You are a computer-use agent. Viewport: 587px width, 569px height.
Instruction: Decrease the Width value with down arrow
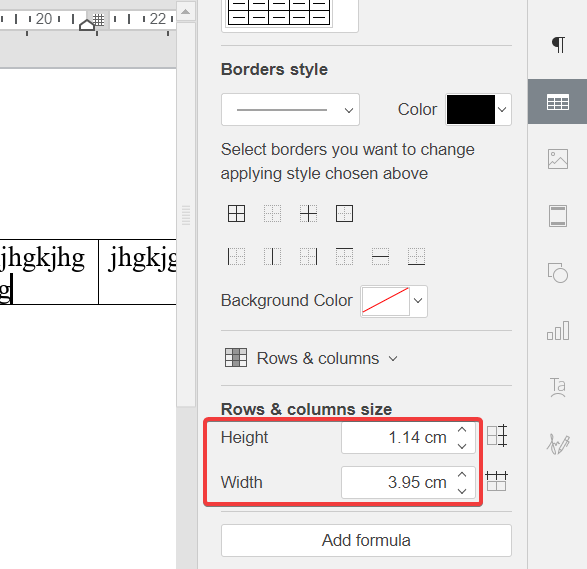(462, 491)
